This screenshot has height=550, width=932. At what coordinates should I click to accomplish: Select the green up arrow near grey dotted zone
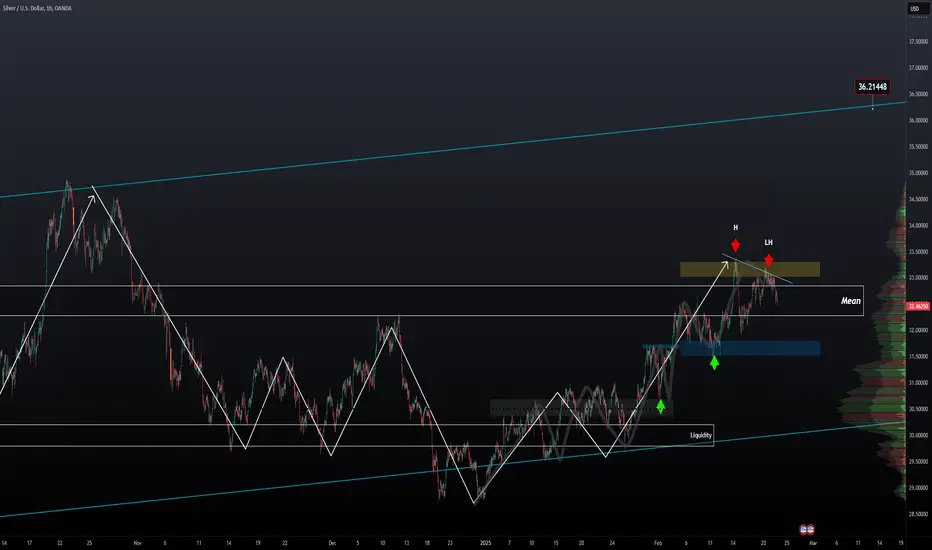660,406
